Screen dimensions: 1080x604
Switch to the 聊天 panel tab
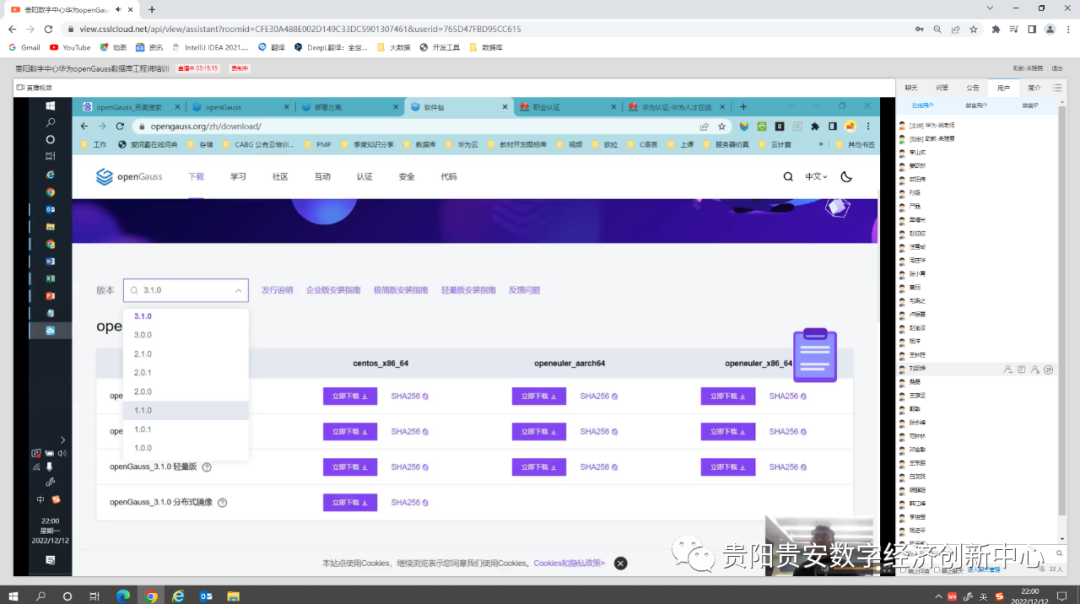pyautogui.click(x=911, y=88)
